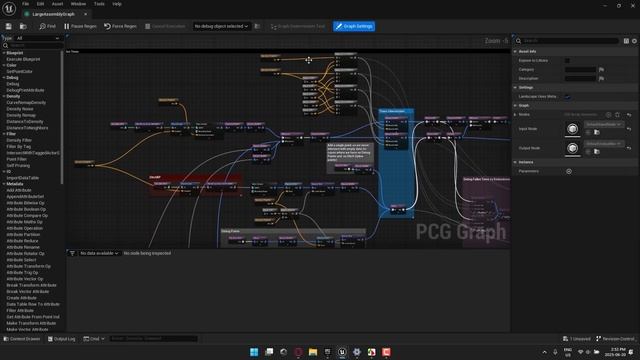This screenshot has height=360, width=640.
Task: Click the trash icon for Nodes array
Action: pos(617,115)
